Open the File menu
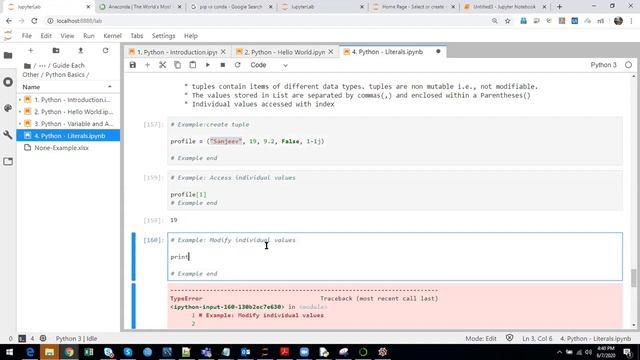Screen dimensions: 640x360 tap(27, 36)
